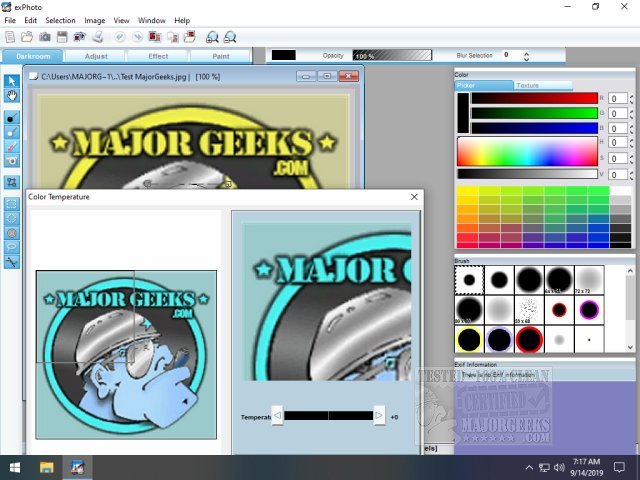Viewport: 640px width, 480px height.
Task: Click the H value input field
Action: point(618,143)
